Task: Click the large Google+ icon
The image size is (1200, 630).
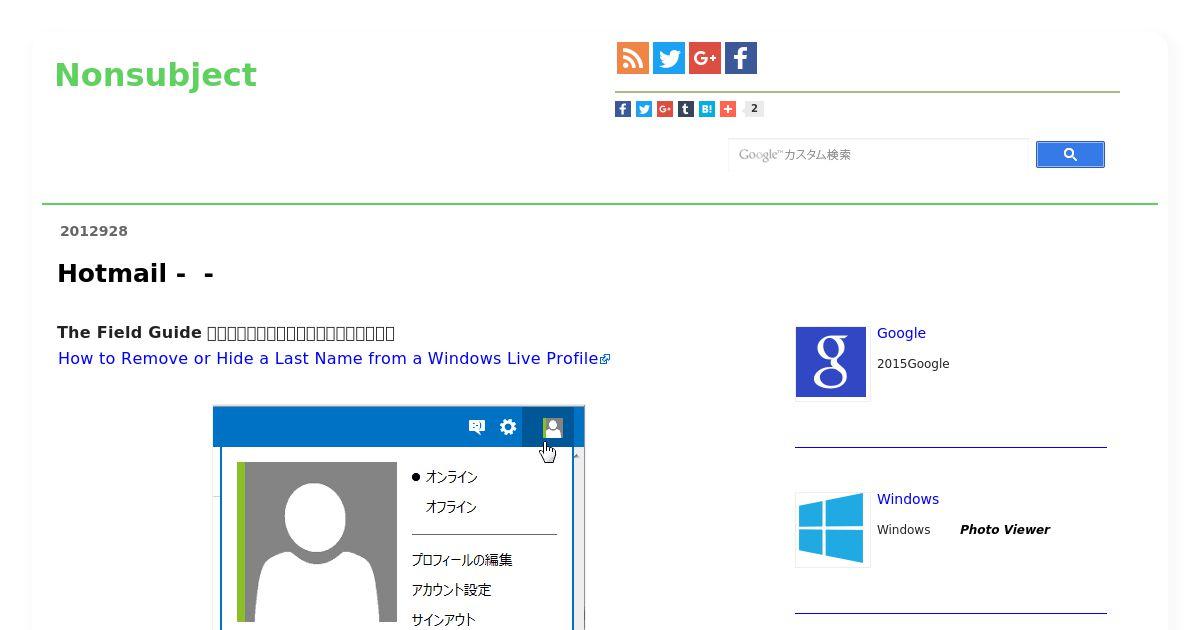Action: [x=705, y=58]
